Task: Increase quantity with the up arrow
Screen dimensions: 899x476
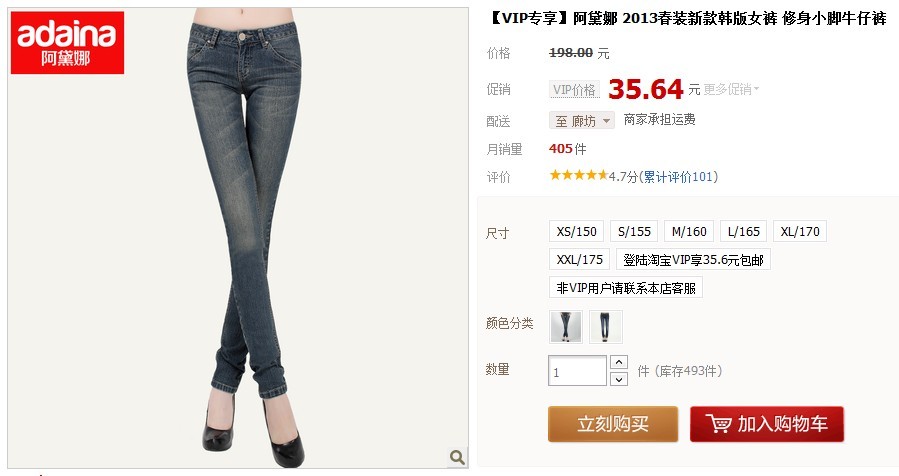Action: point(619,362)
